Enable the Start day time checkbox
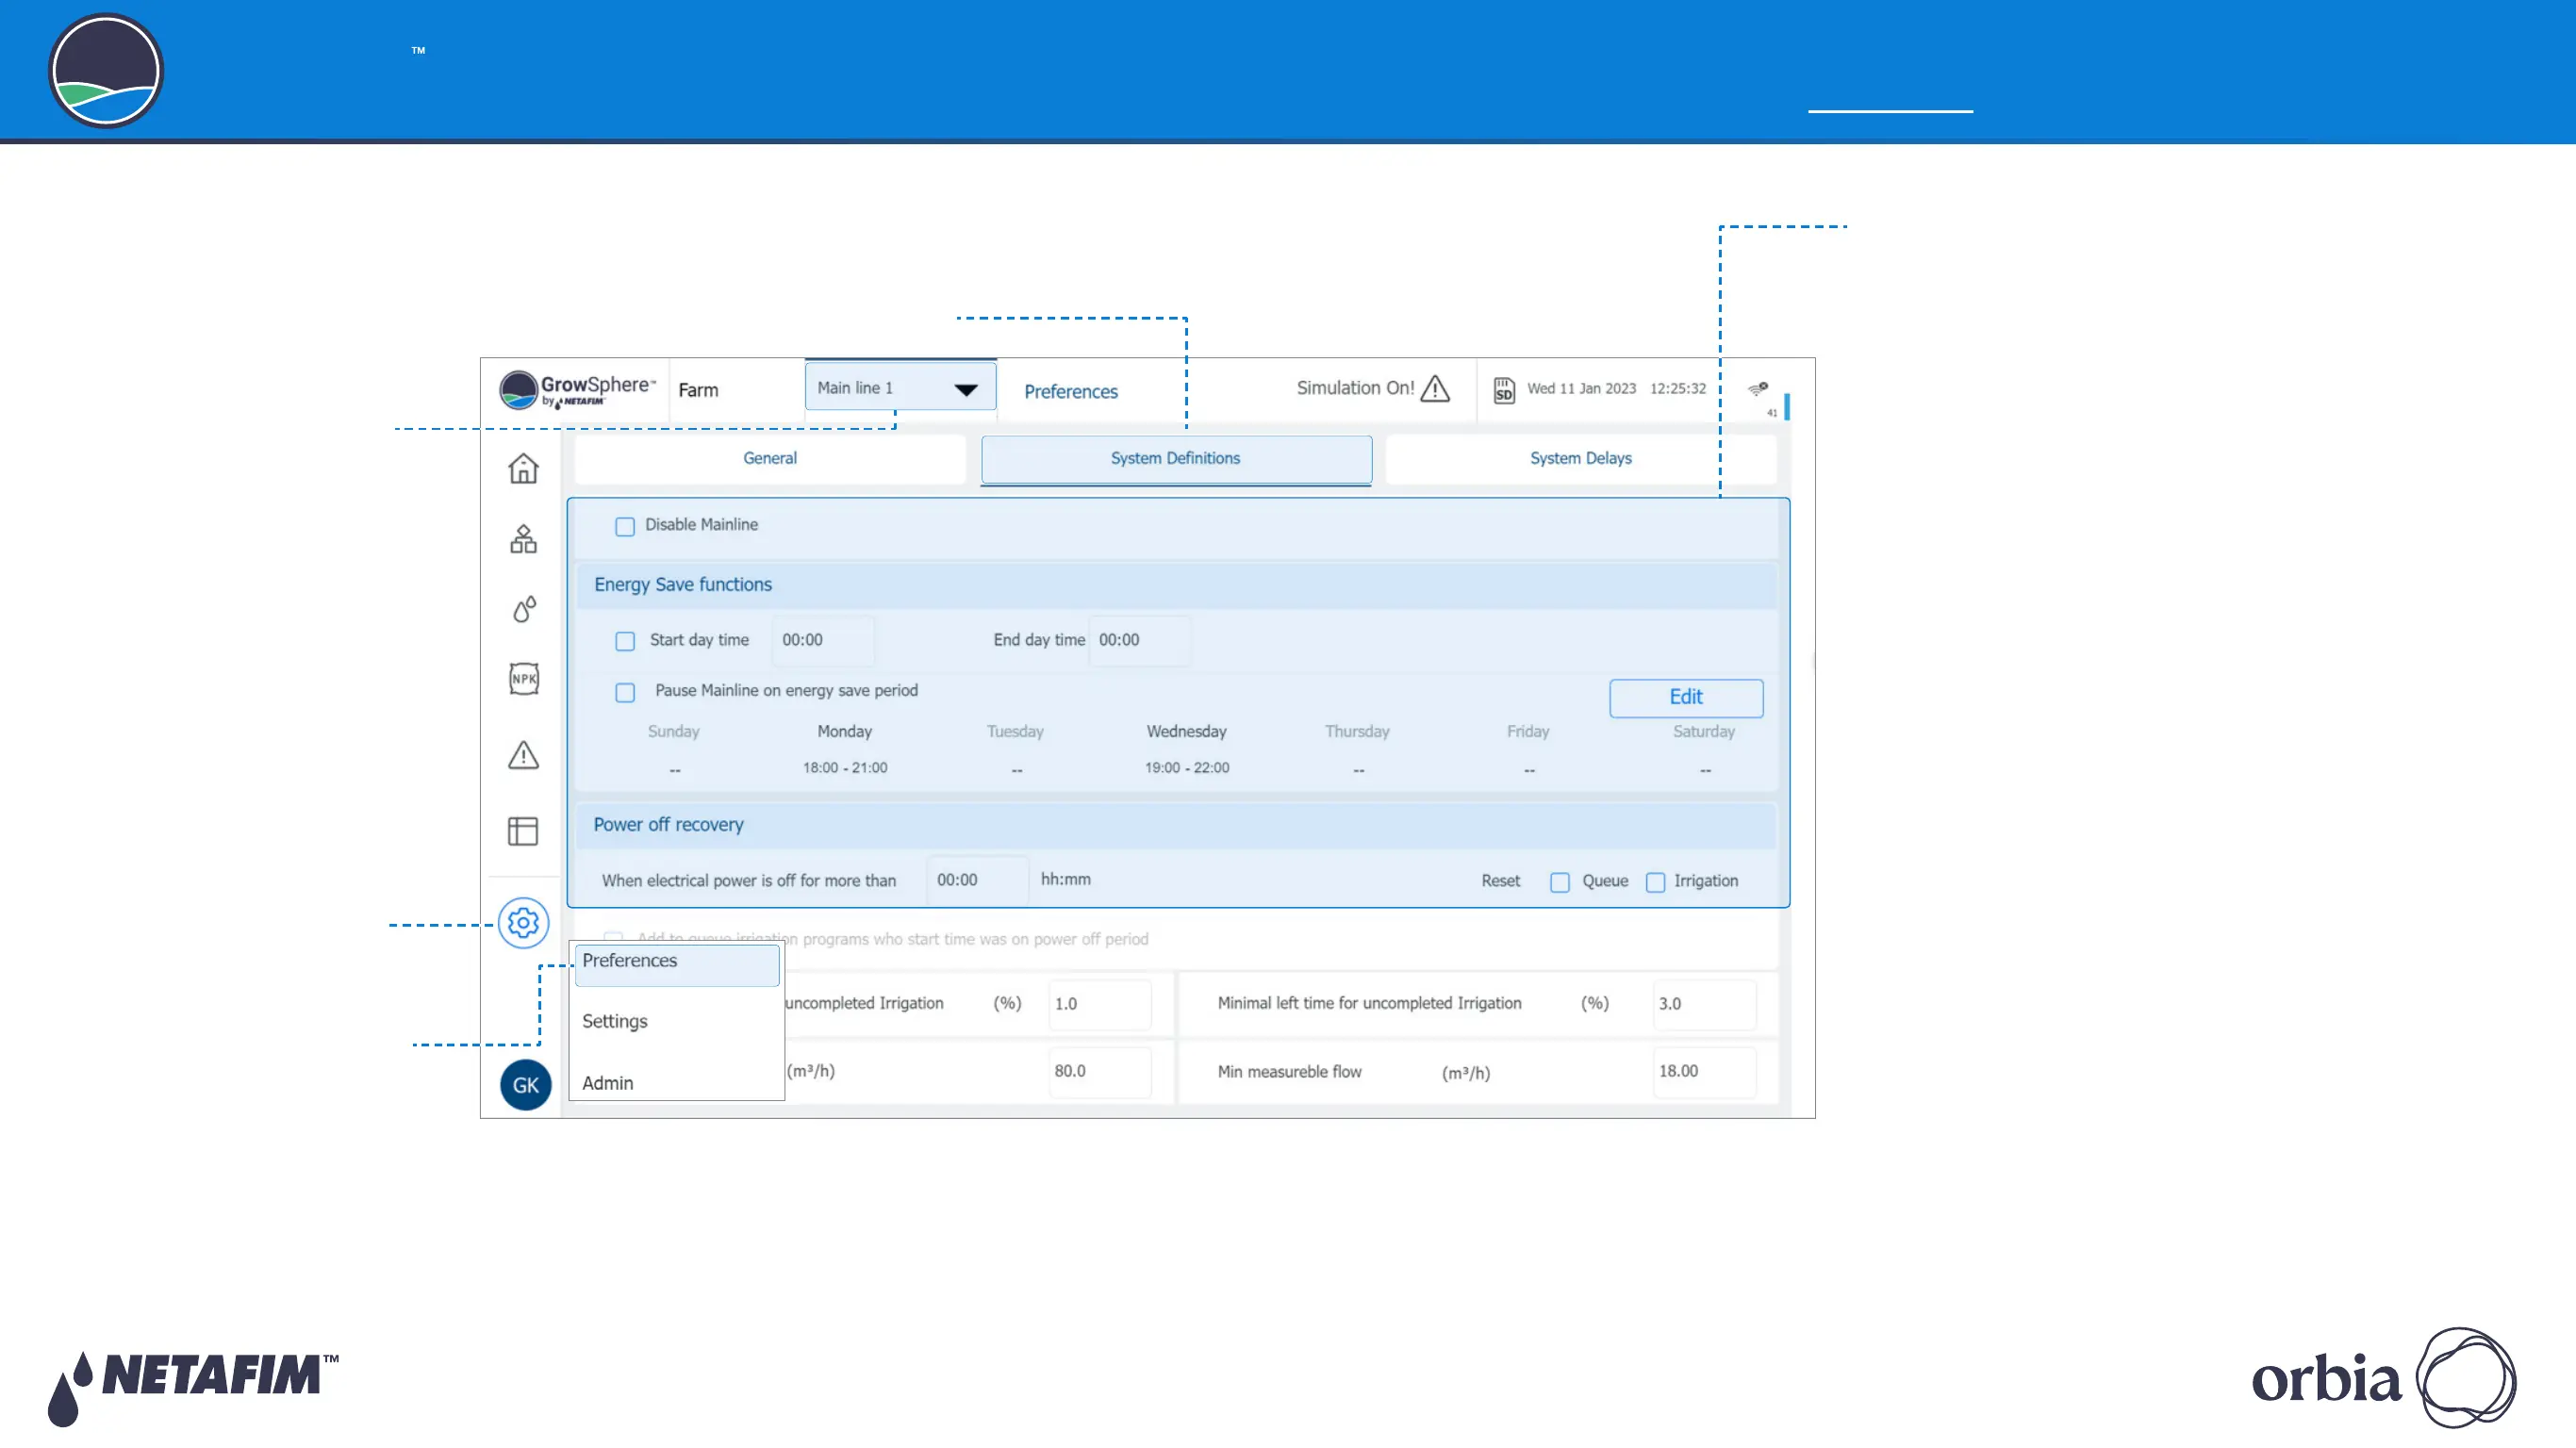The height and width of the screenshot is (1448, 2576). point(625,641)
